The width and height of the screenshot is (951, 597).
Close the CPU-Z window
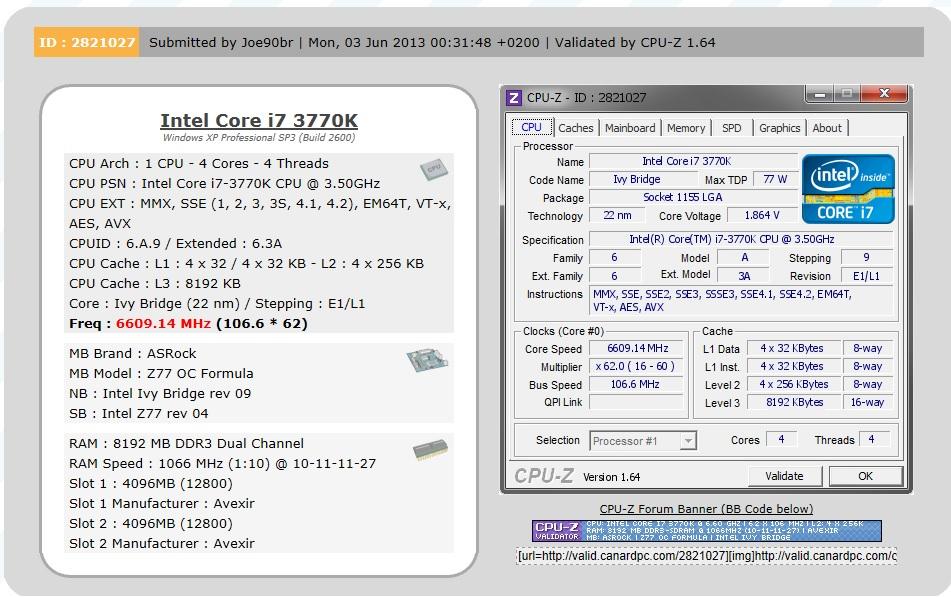point(884,93)
